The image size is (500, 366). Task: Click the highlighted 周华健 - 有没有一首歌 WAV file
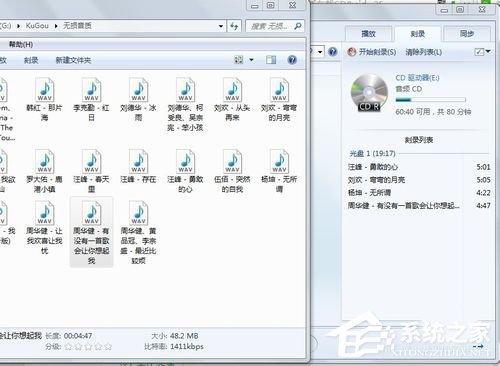click(91, 232)
